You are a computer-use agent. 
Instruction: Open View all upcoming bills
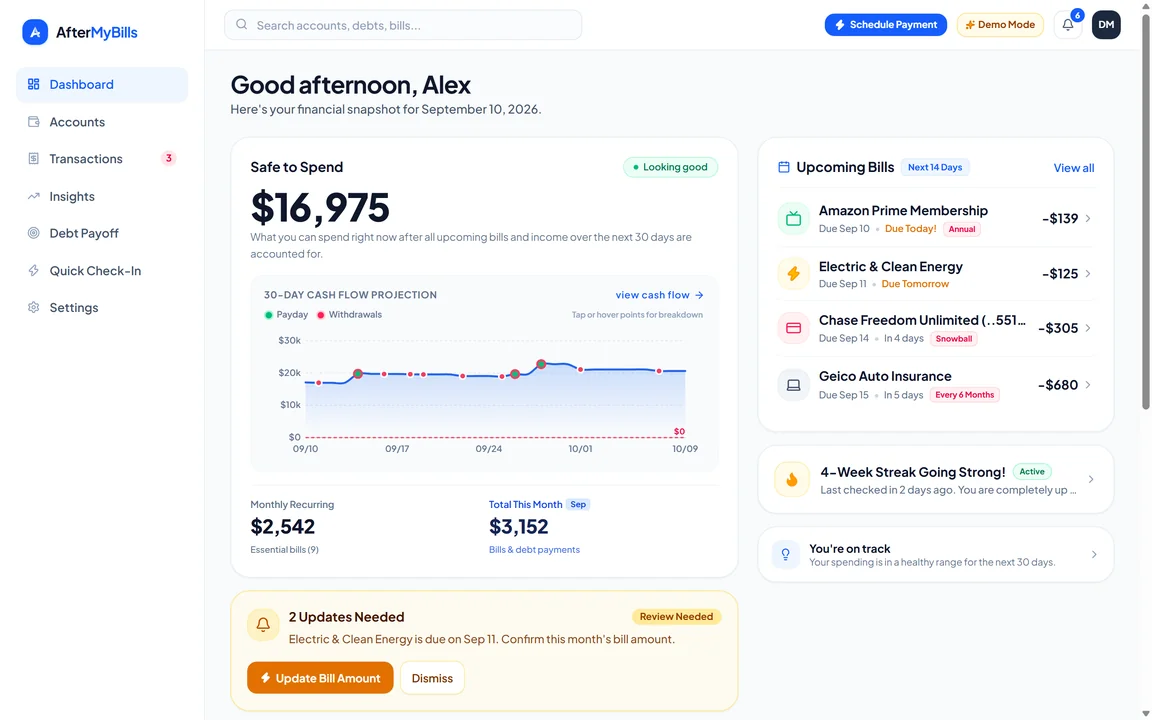[1073, 168]
